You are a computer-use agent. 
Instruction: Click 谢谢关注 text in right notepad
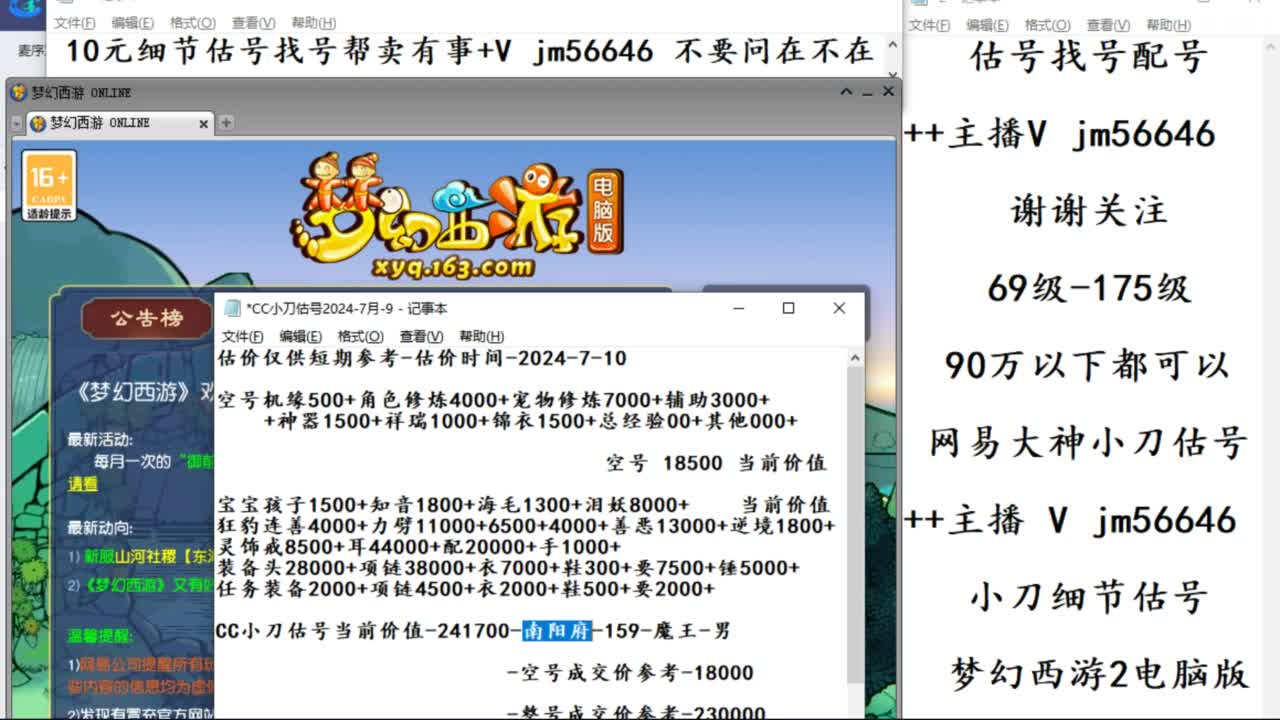(x=1089, y=211)
